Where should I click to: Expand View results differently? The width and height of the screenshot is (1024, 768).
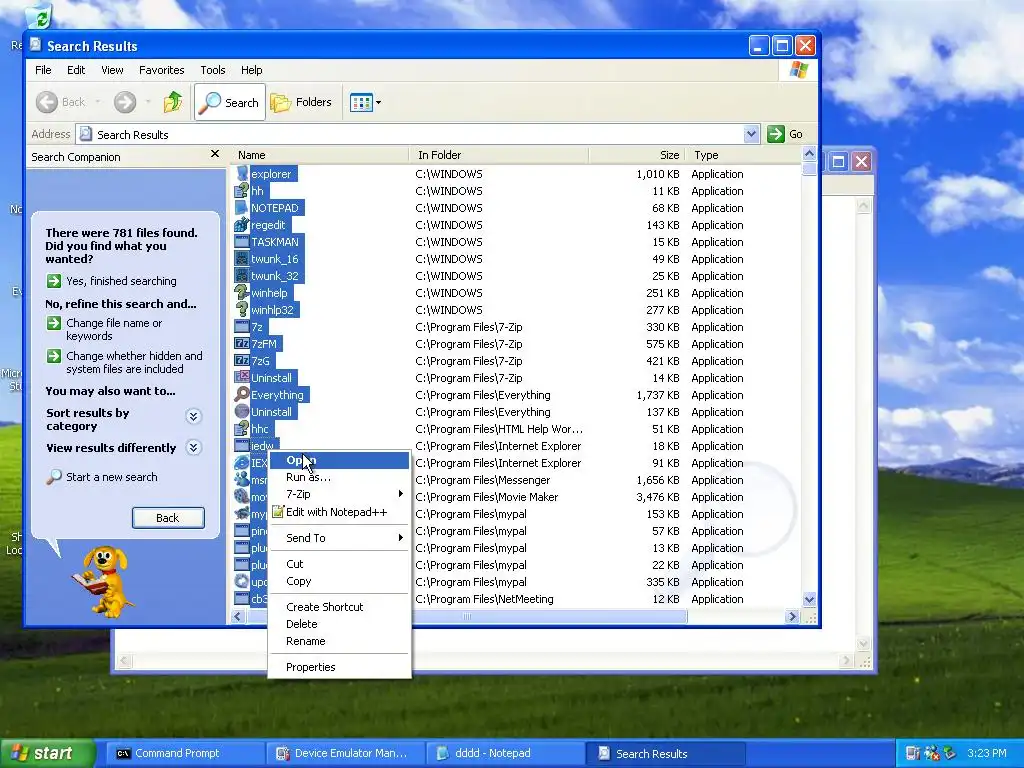click(x=193, y=447)
